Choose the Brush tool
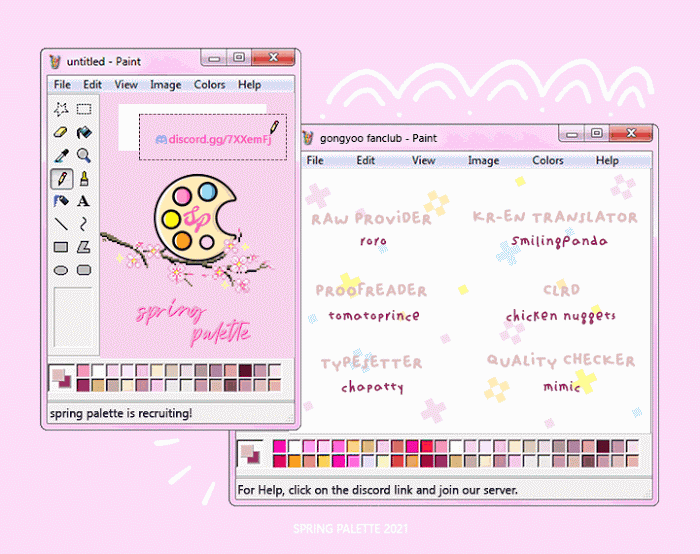Screen dimensions: 700x554 click(84, 178)
